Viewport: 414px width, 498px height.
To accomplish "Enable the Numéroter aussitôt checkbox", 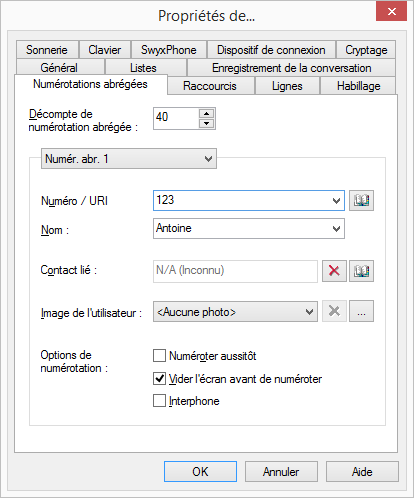I will [159, 356].
